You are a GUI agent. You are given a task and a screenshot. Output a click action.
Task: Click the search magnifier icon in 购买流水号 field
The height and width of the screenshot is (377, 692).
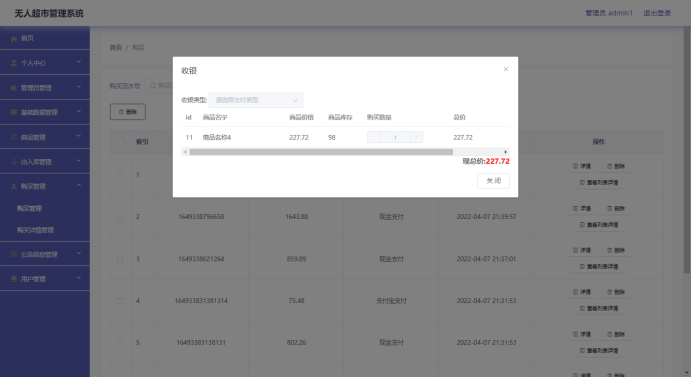[153, 86]
